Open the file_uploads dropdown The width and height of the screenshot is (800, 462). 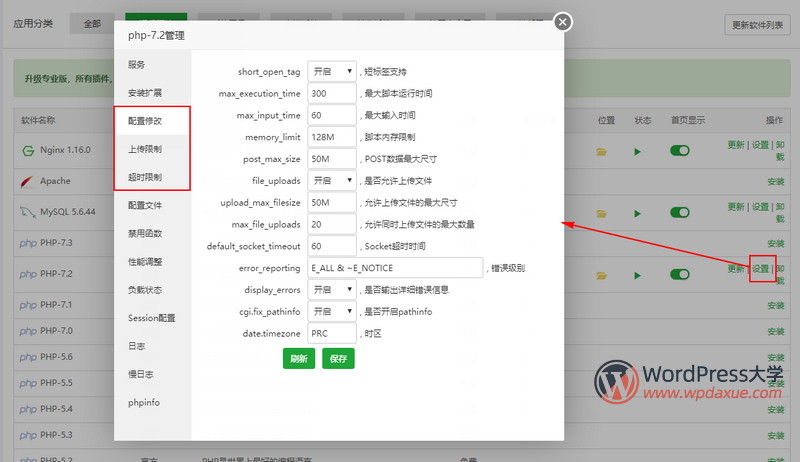tap(332, 181)
